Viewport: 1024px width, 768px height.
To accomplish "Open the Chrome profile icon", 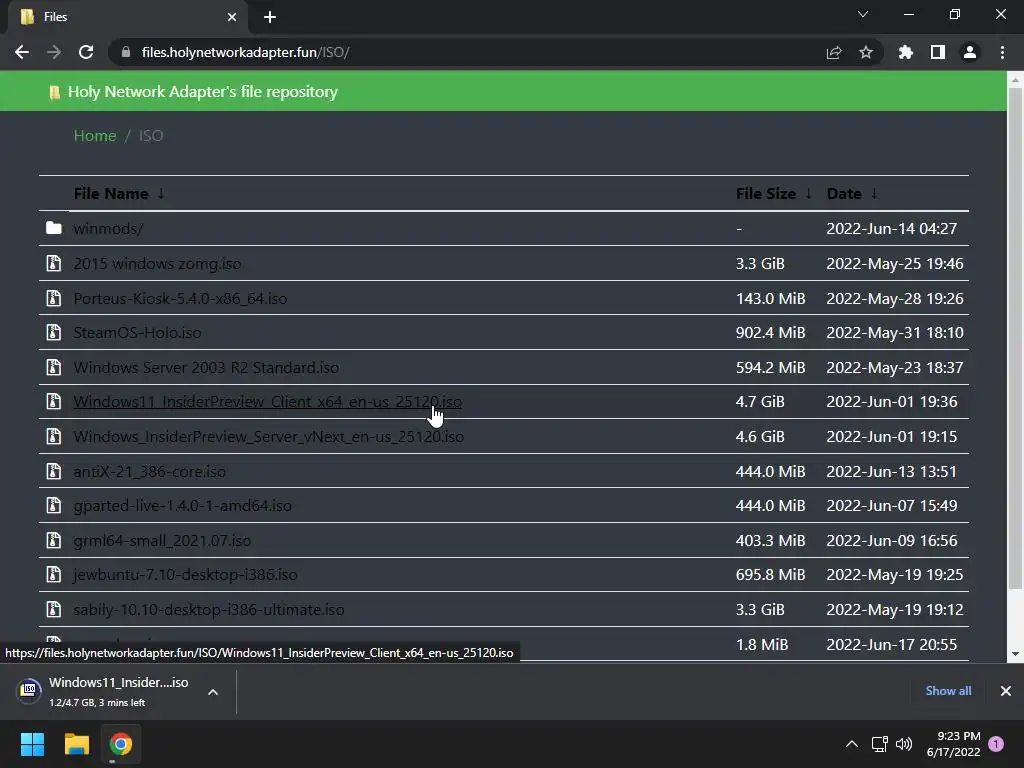I will point(970,52).
